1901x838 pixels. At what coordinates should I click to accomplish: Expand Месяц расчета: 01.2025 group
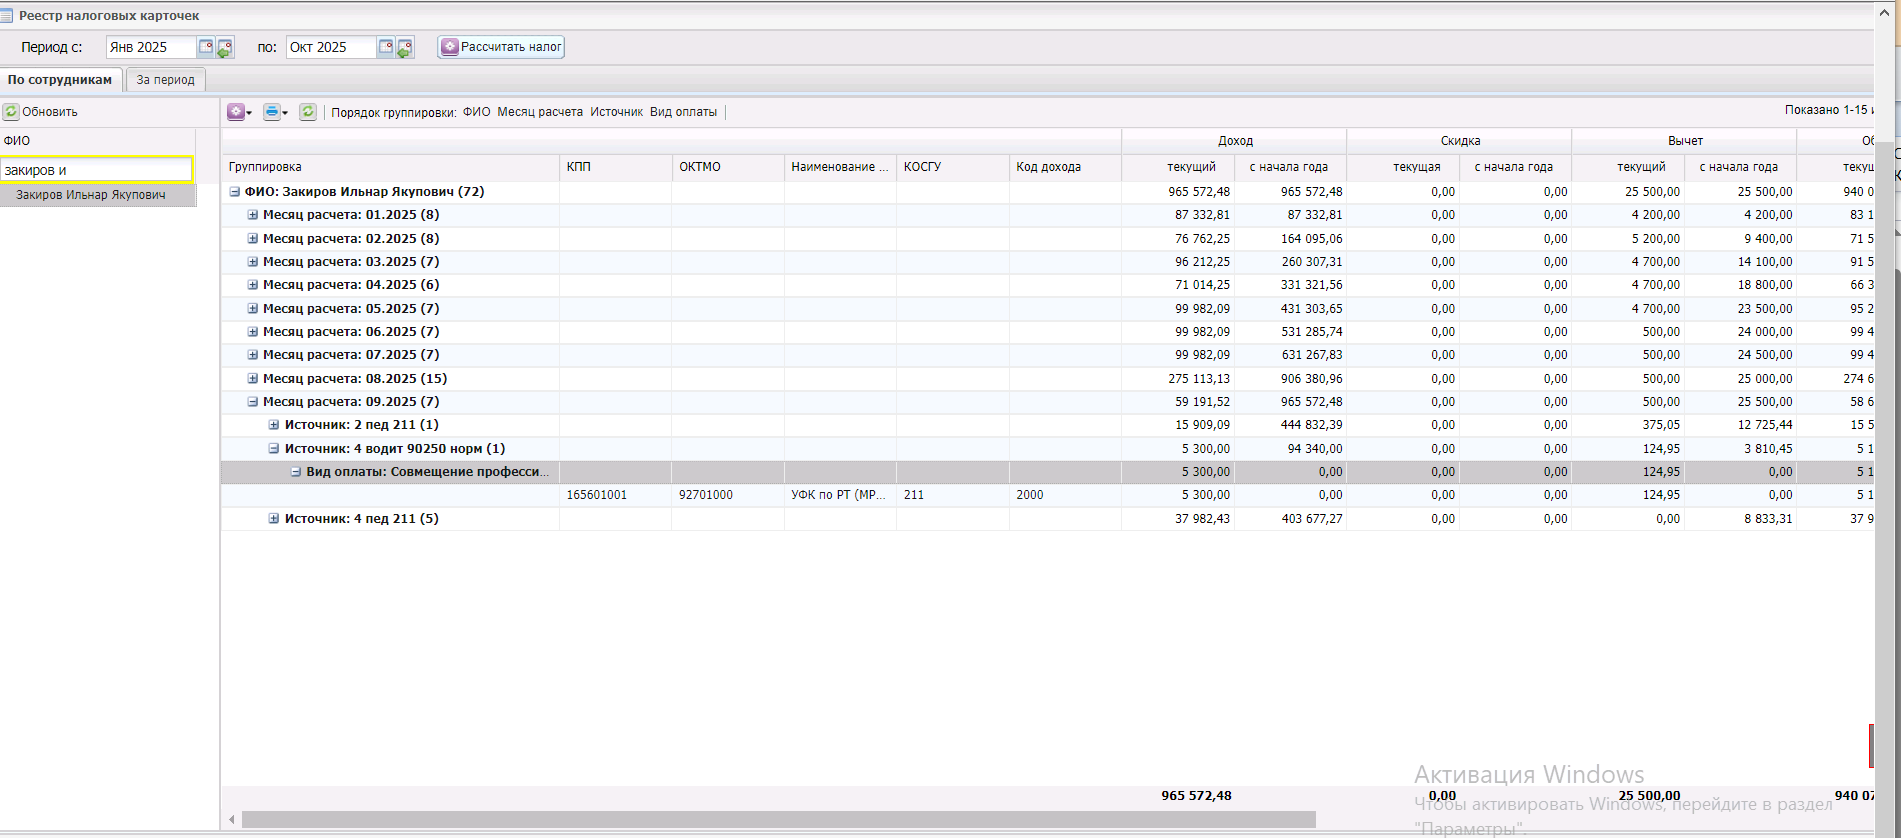click(253, 215)
